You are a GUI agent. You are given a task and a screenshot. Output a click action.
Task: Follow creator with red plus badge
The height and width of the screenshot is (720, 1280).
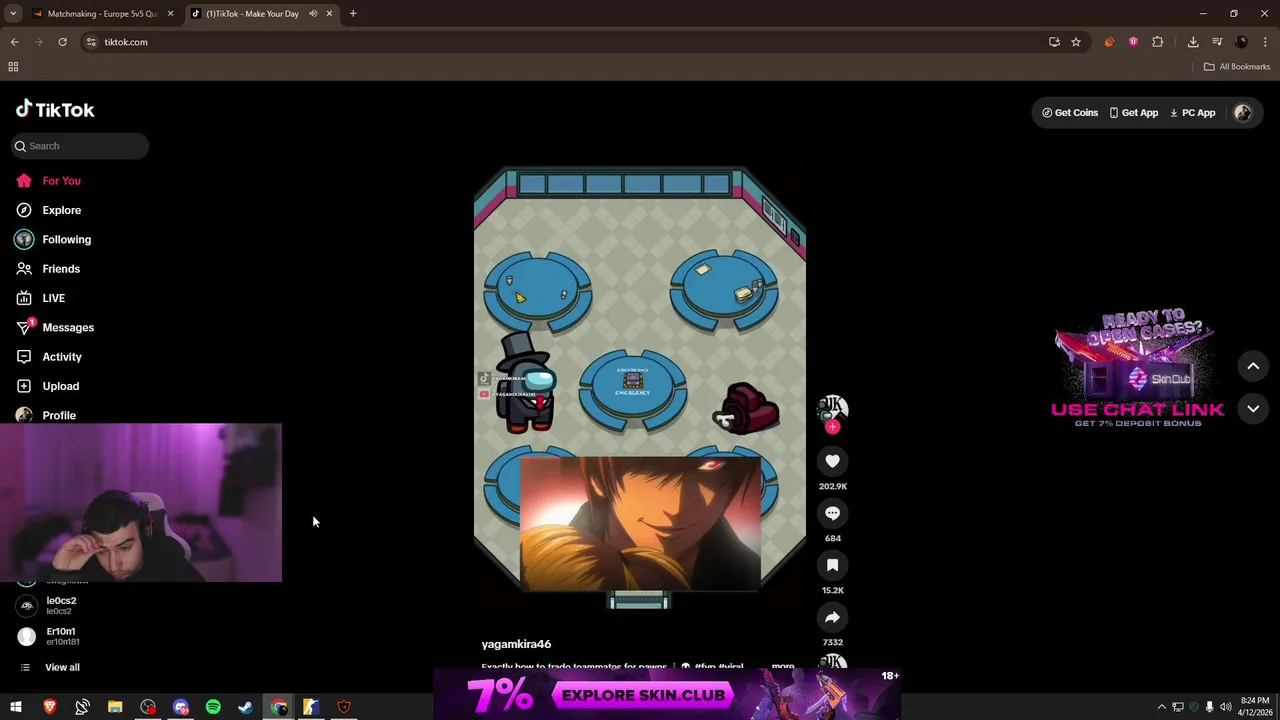click(x=832, y=427)
